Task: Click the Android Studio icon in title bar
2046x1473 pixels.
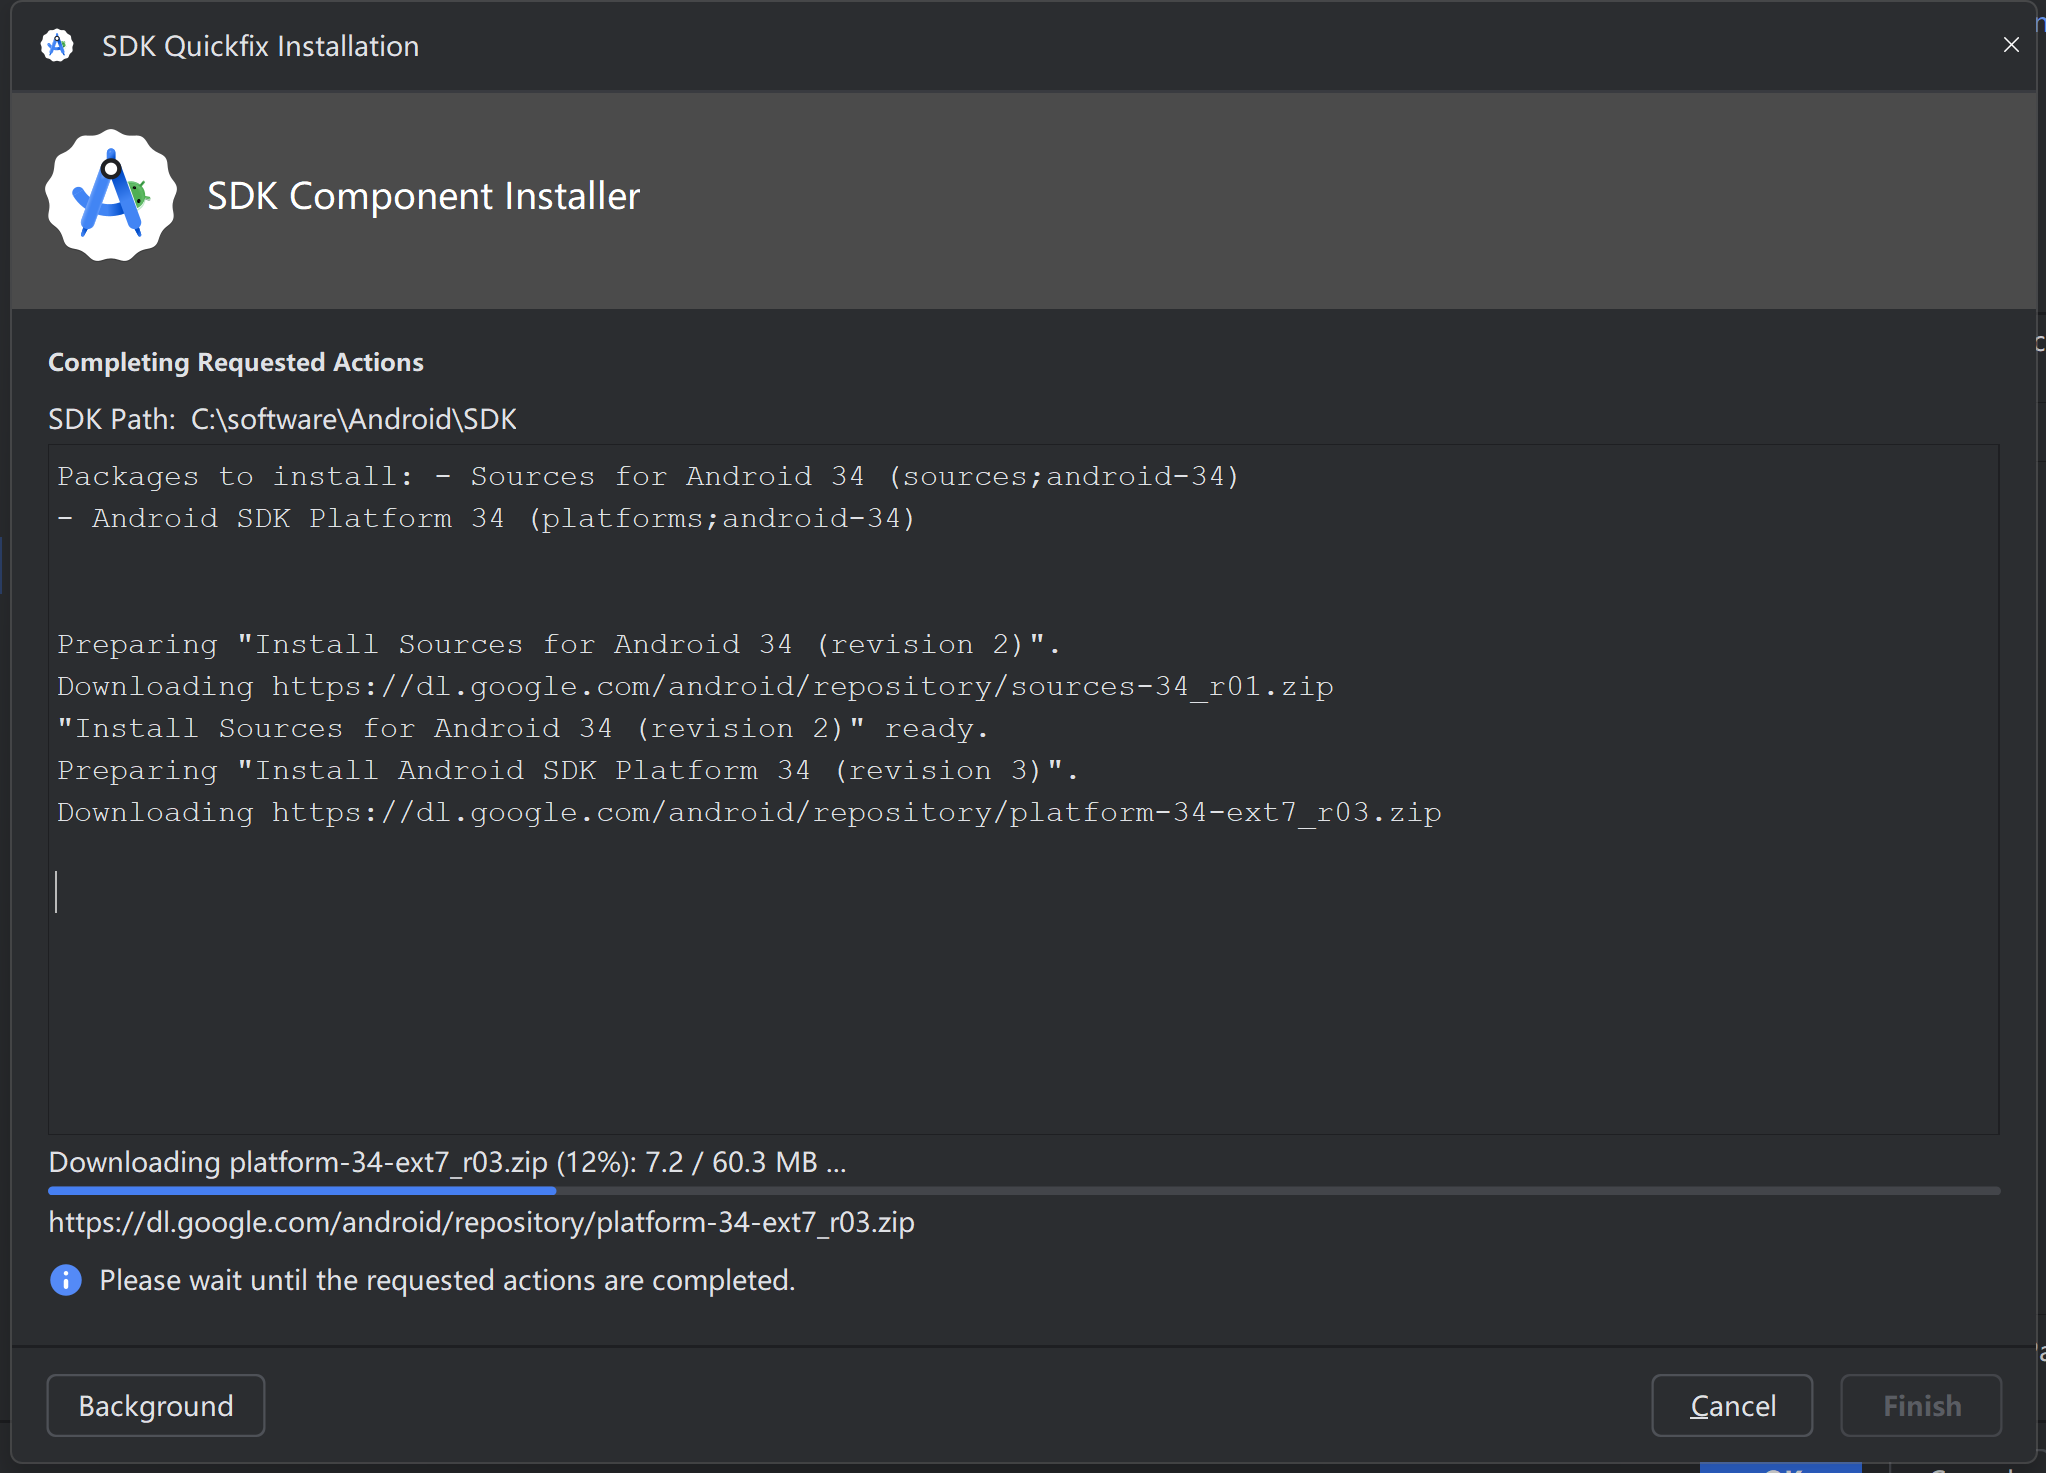Action: click(57, 45)
